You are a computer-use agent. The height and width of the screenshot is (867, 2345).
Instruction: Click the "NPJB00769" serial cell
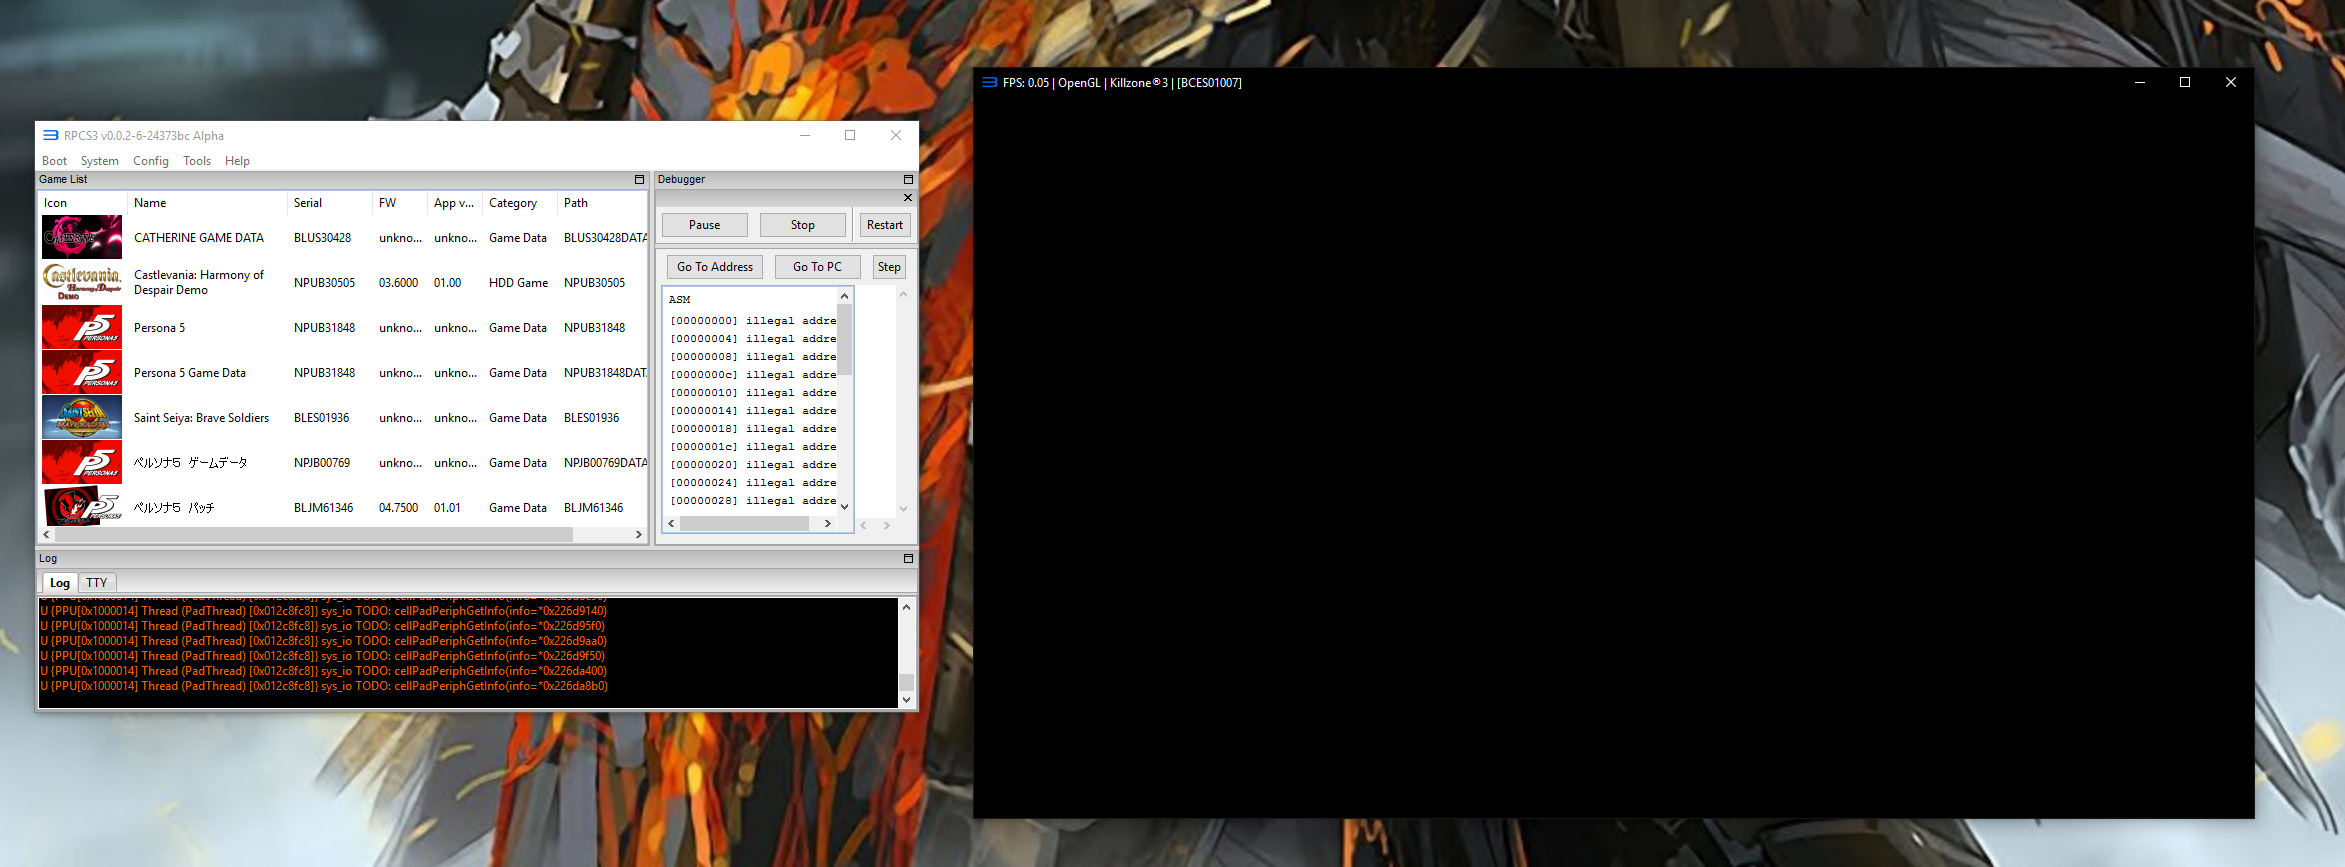pyautogui.click(x=322, y=463)
